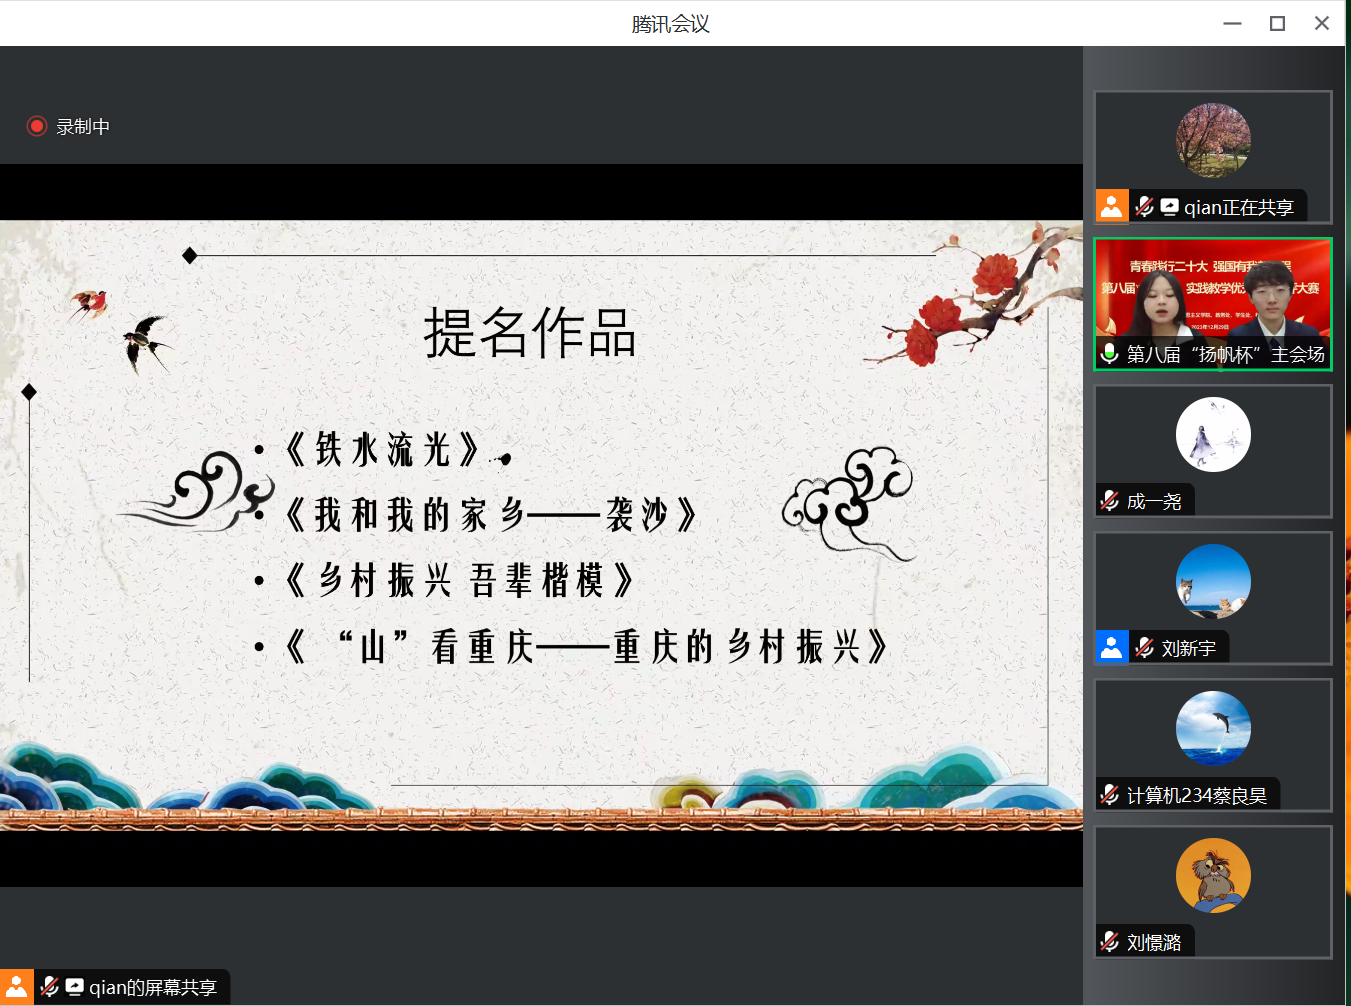This screenshot has width=1351, height=1006.
Task: Unmute the microphone in qian的屏幕共享 bar
Action: [x=48, y=987]
